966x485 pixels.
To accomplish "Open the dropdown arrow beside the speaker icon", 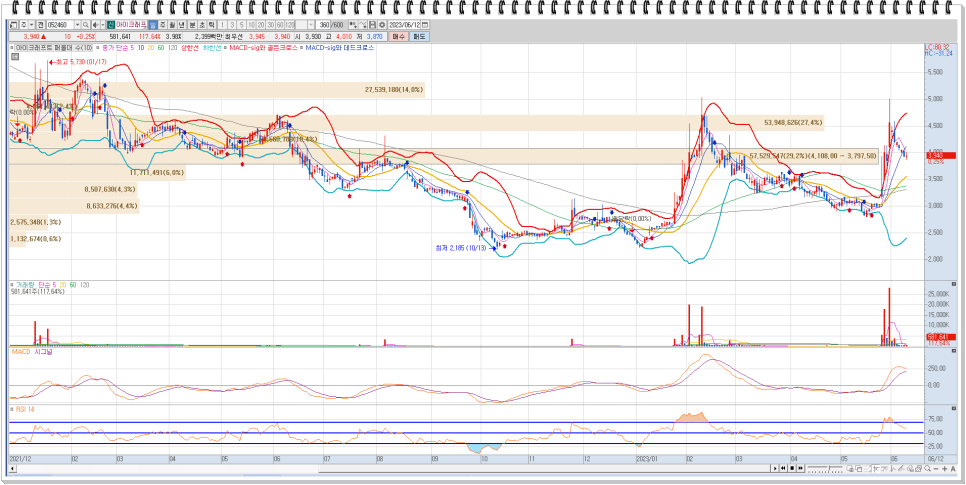I will pyautogui.click(x=102, y=25).
